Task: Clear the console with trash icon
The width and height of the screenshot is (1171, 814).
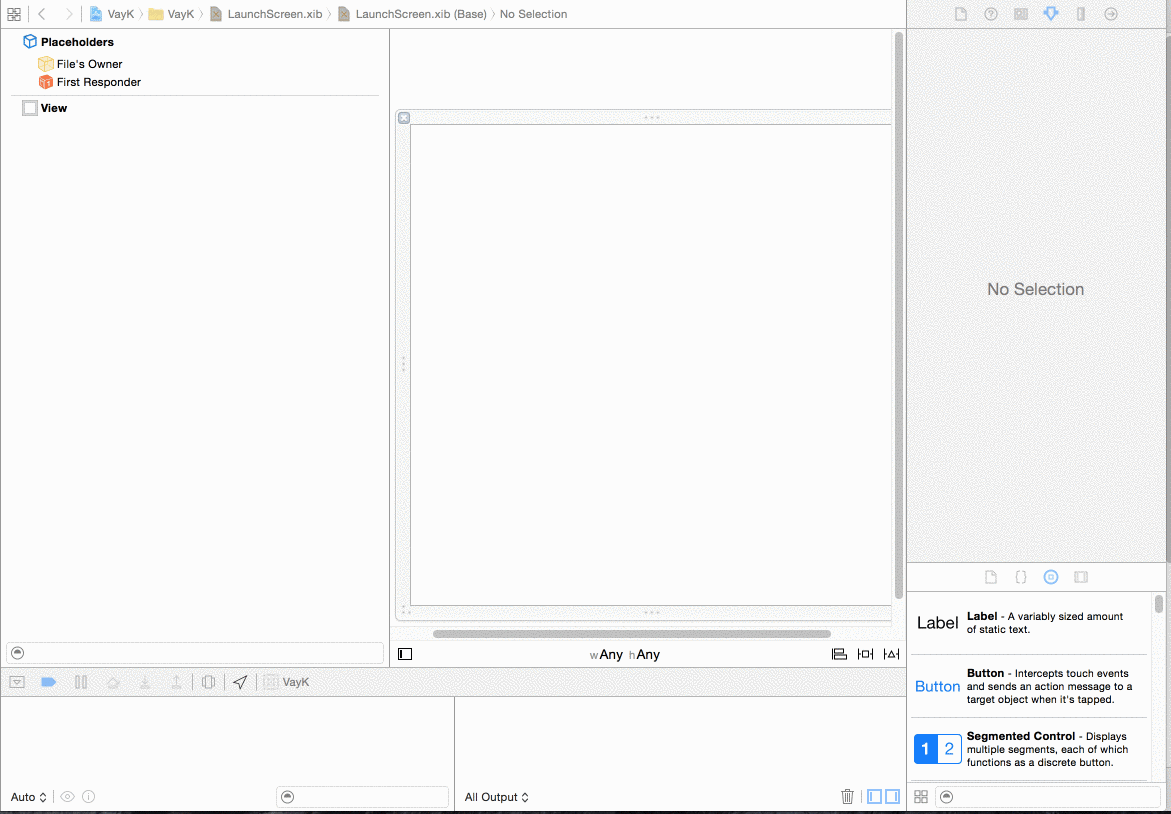Action: [847, 797]
